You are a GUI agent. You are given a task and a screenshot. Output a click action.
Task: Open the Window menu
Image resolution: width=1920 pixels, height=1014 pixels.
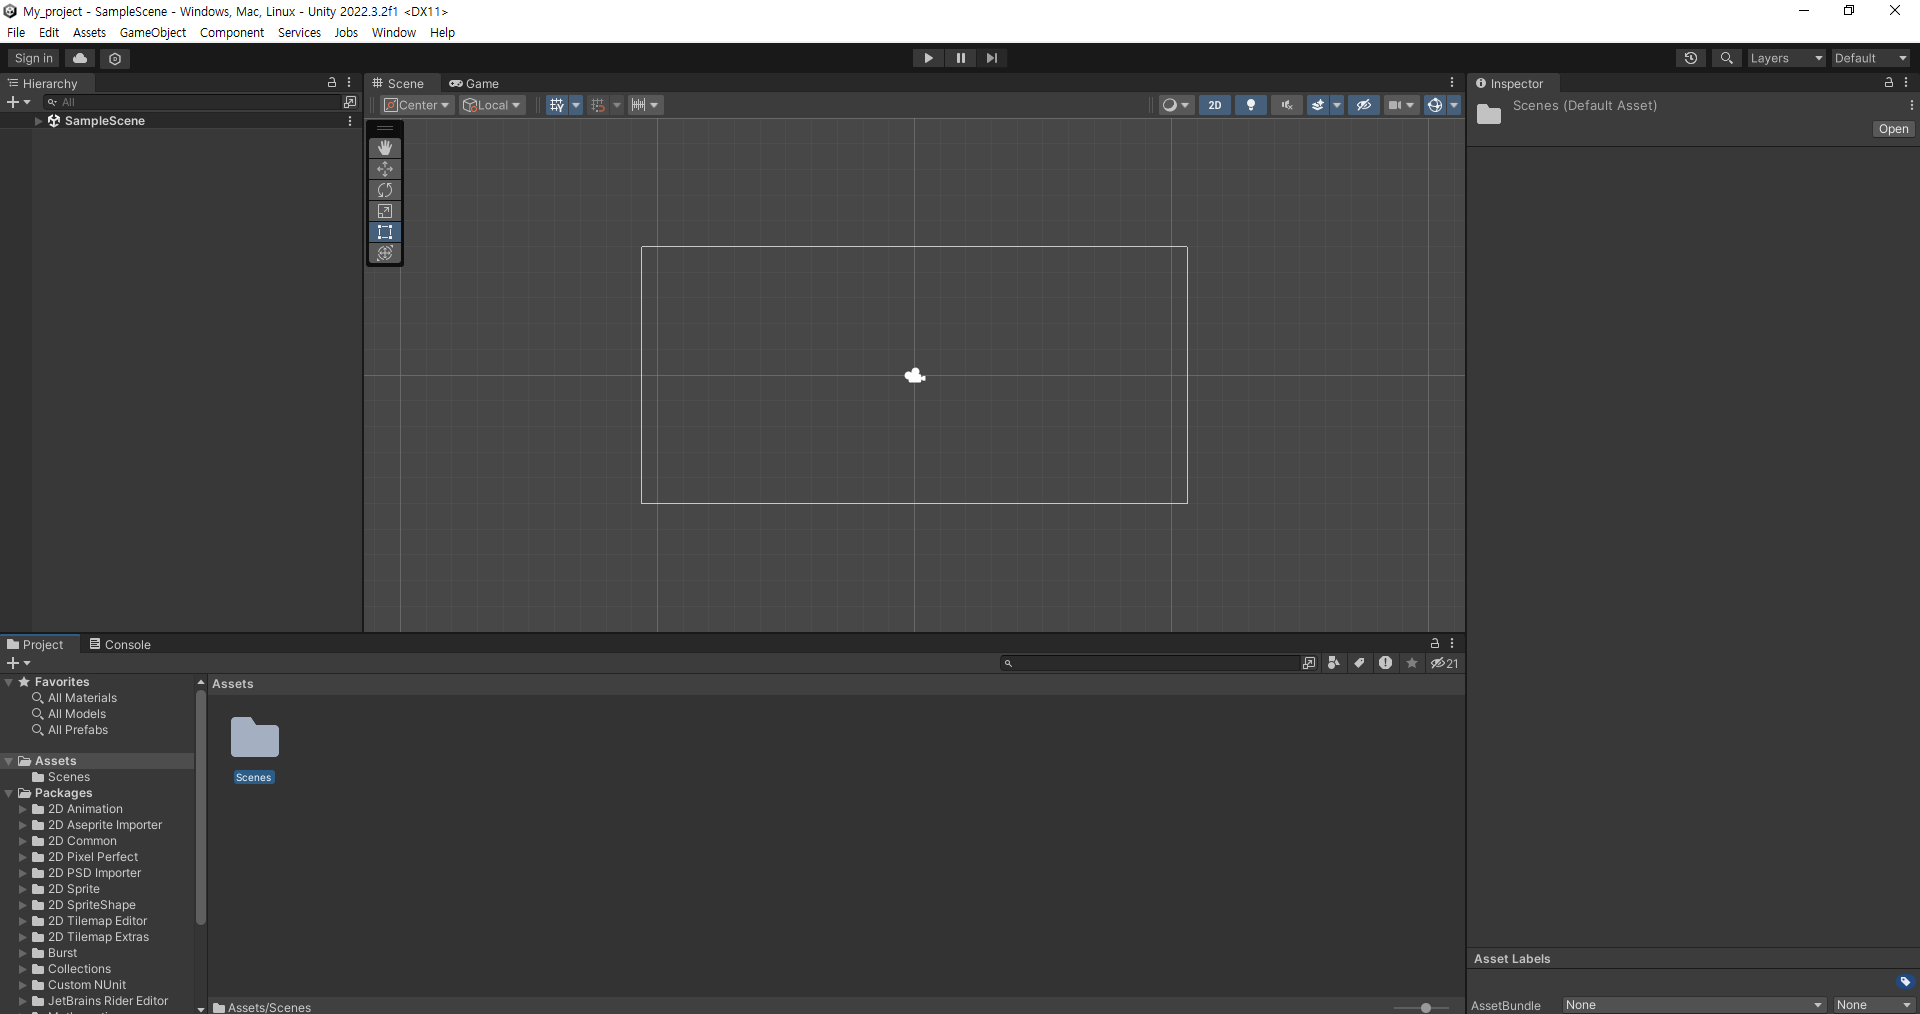point(394,32)
